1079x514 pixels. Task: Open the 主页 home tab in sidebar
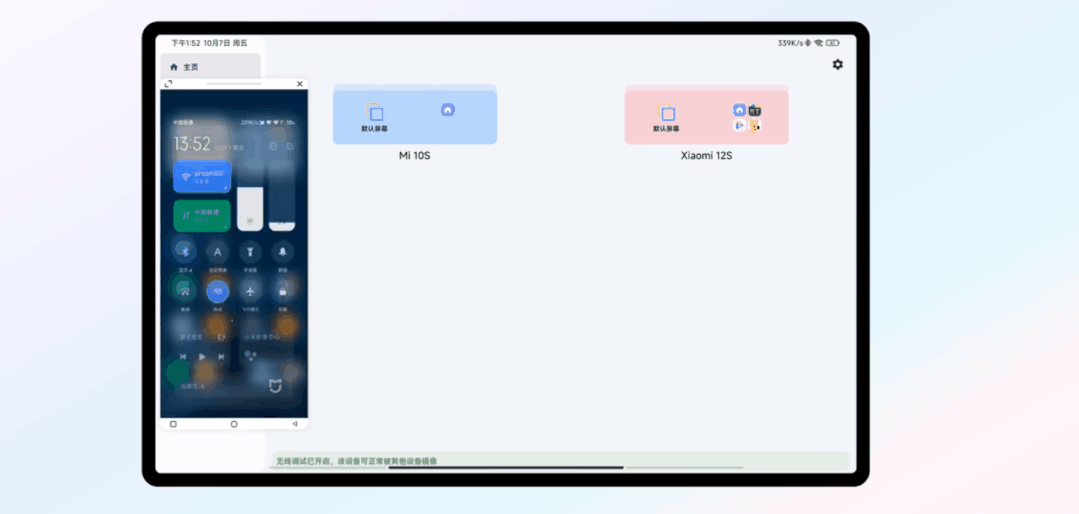coord(211,67)
